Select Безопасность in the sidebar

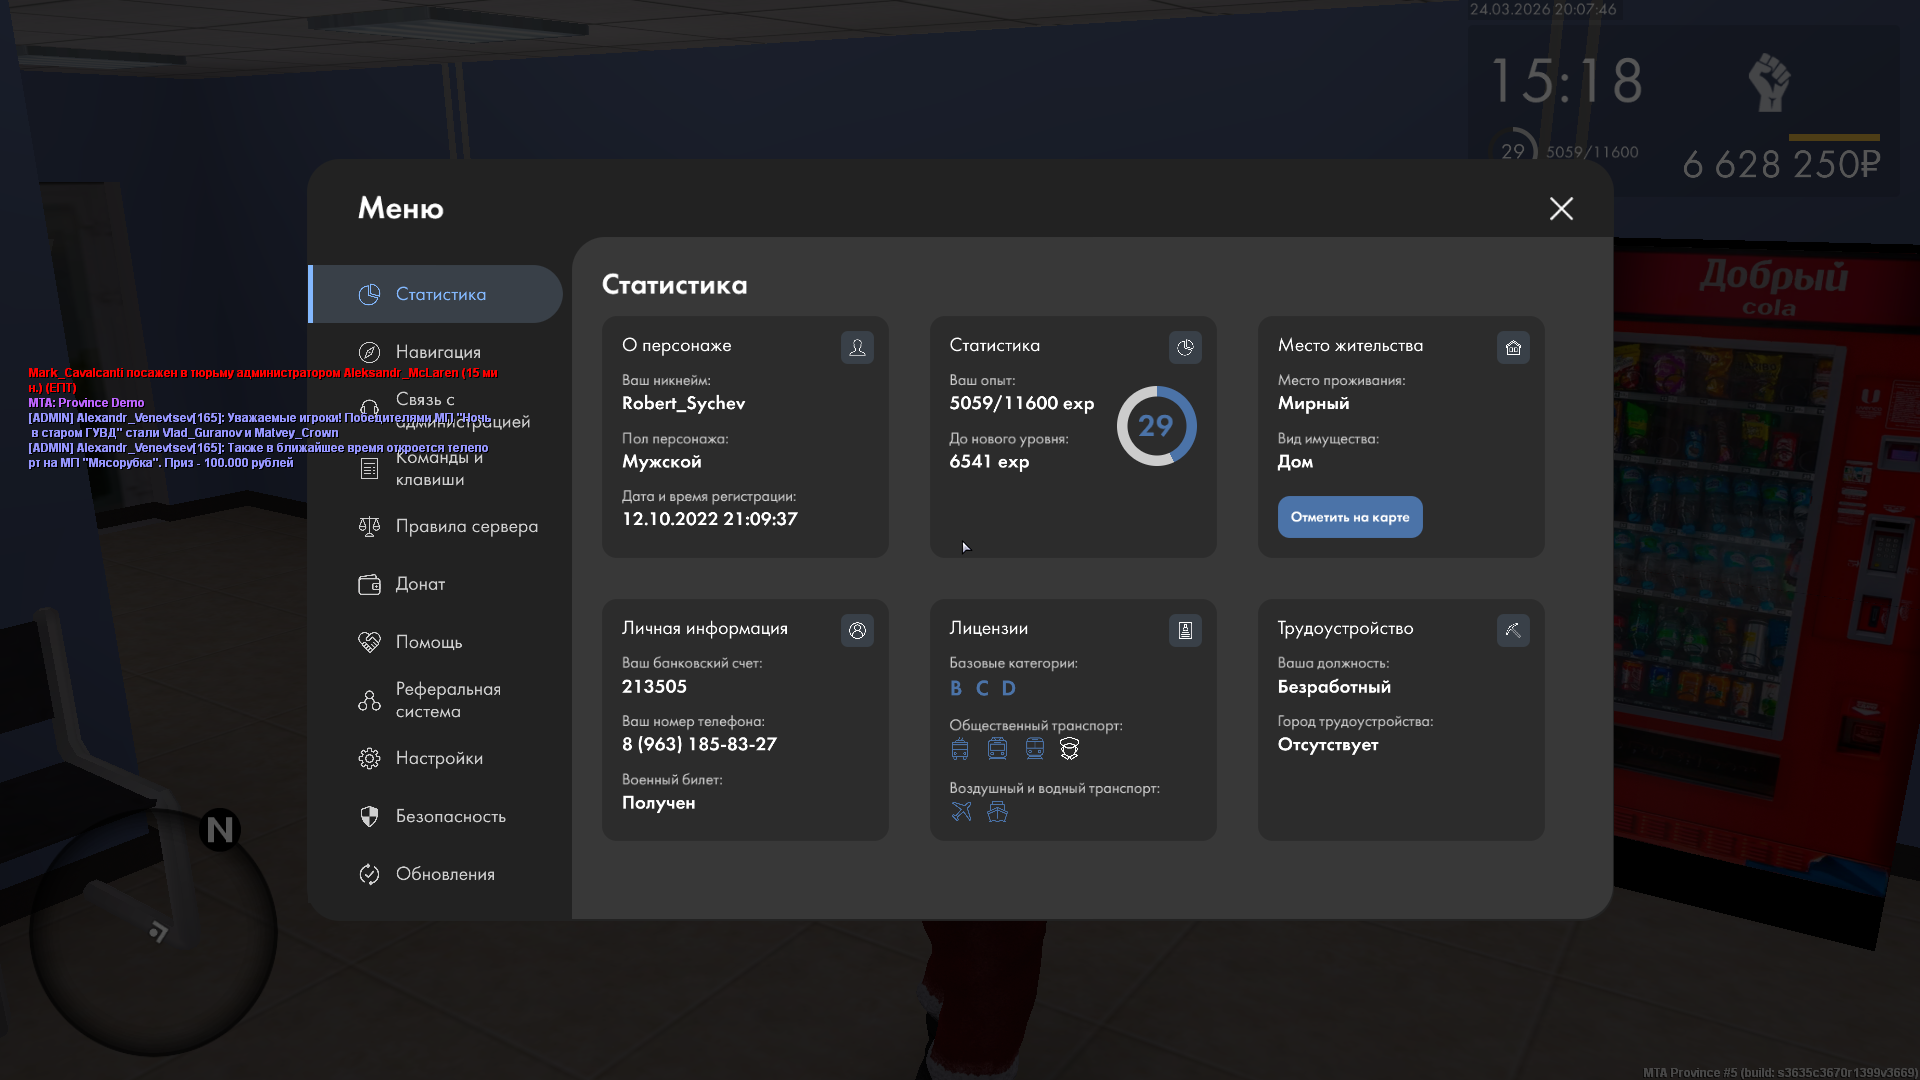coord(449,816)
